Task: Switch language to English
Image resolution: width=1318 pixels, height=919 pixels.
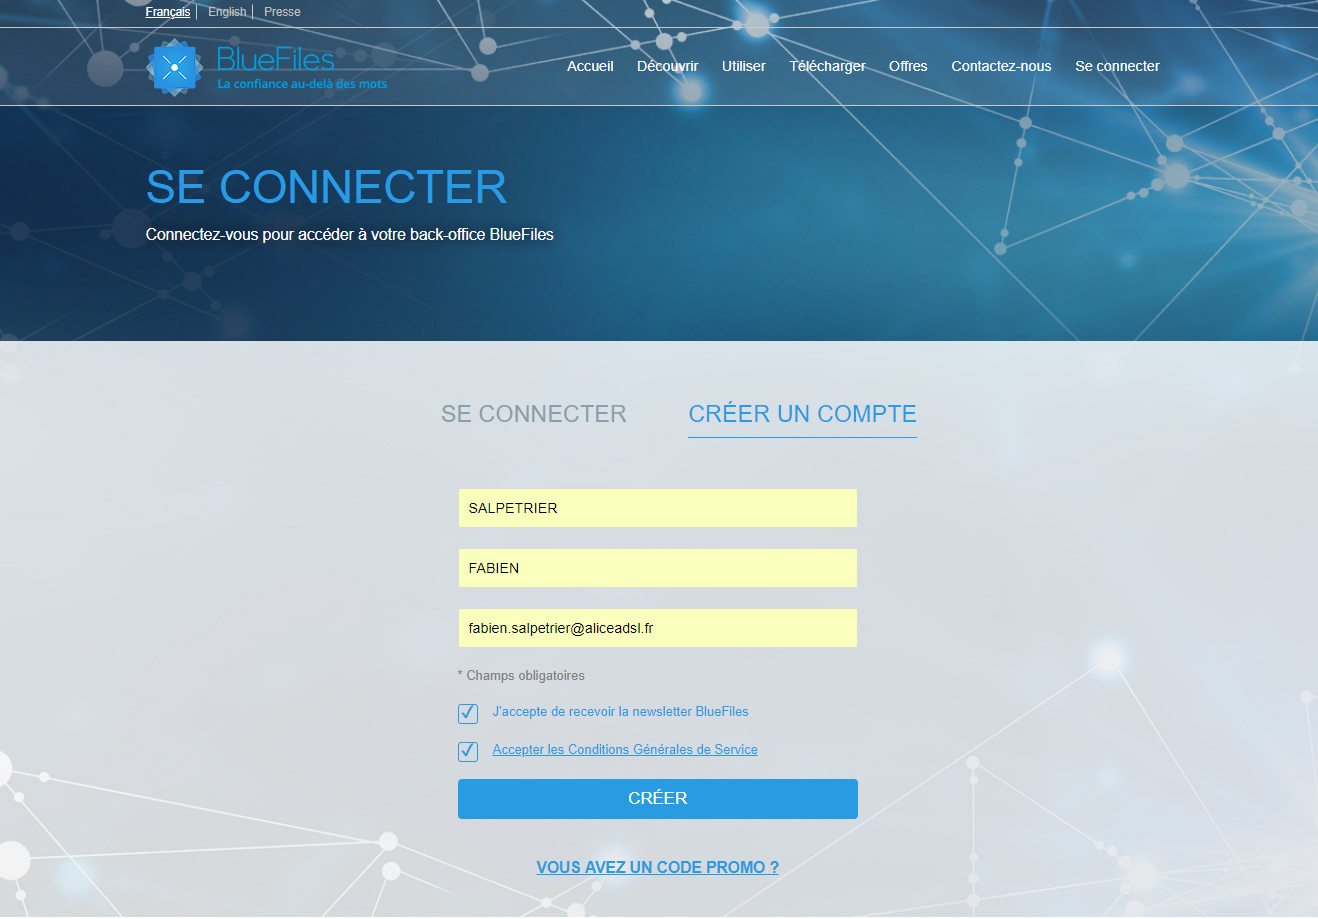Action: coord(227,12)
